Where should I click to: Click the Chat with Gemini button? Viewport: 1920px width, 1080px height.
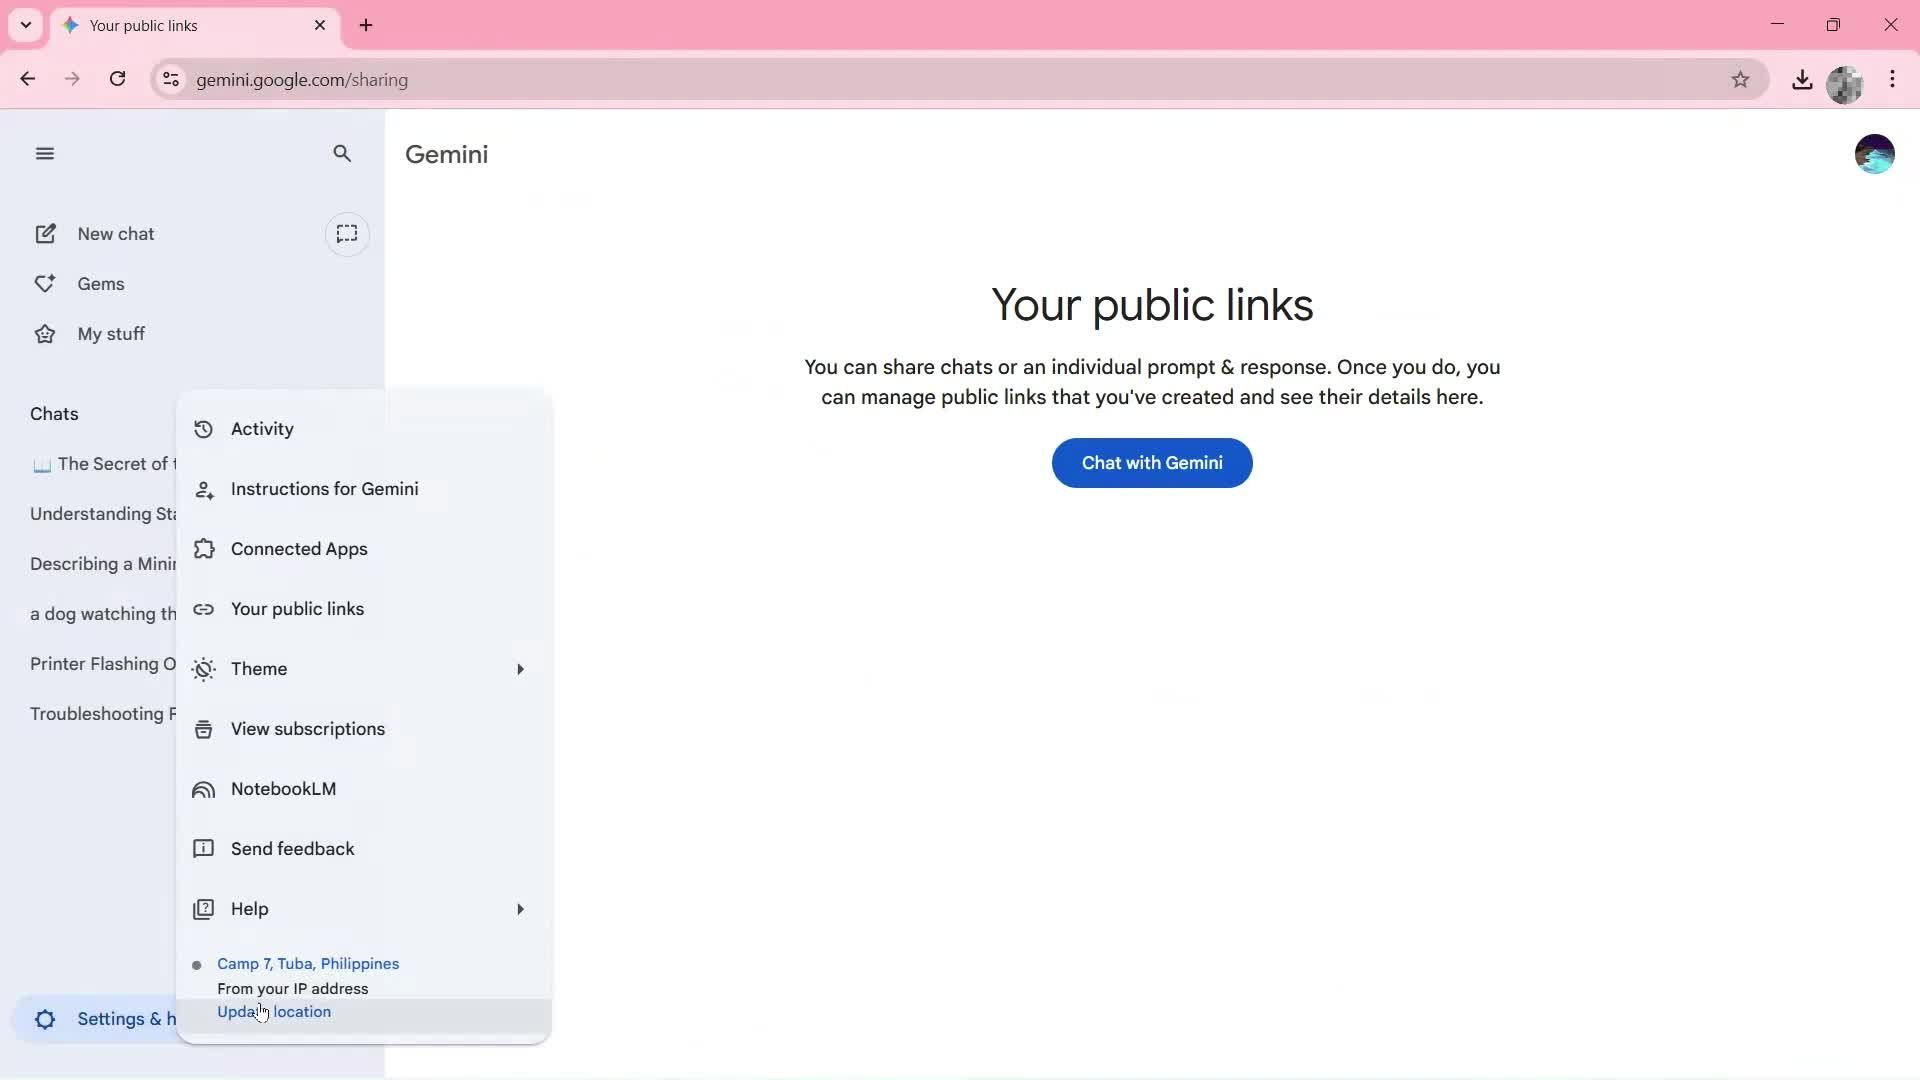click(x=1151, y=462)
